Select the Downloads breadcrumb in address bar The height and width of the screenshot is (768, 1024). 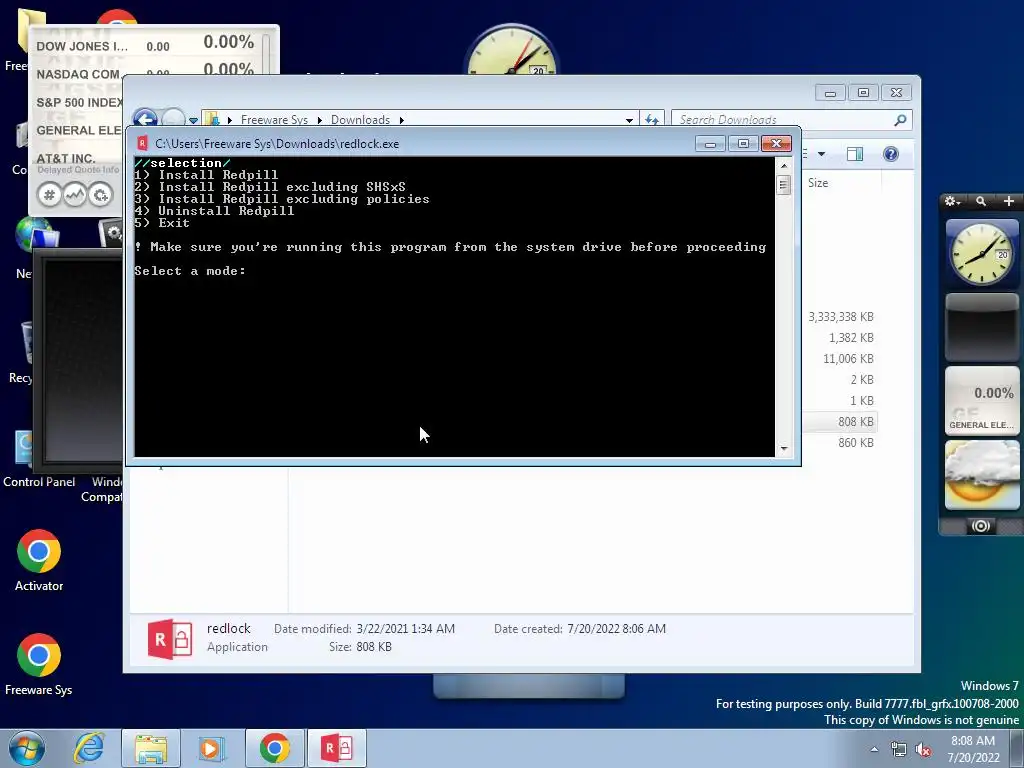360,120
